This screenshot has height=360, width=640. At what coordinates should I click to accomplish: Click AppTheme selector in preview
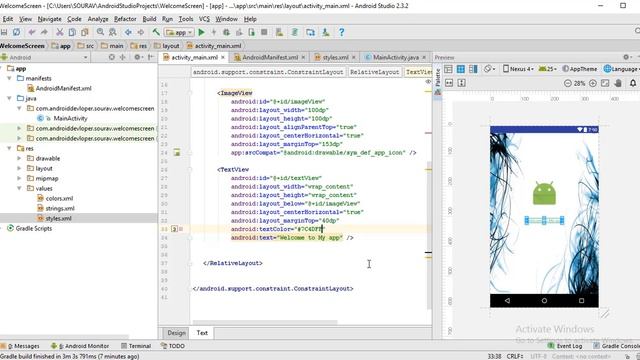pyautogui.click(x=579, y=69)
